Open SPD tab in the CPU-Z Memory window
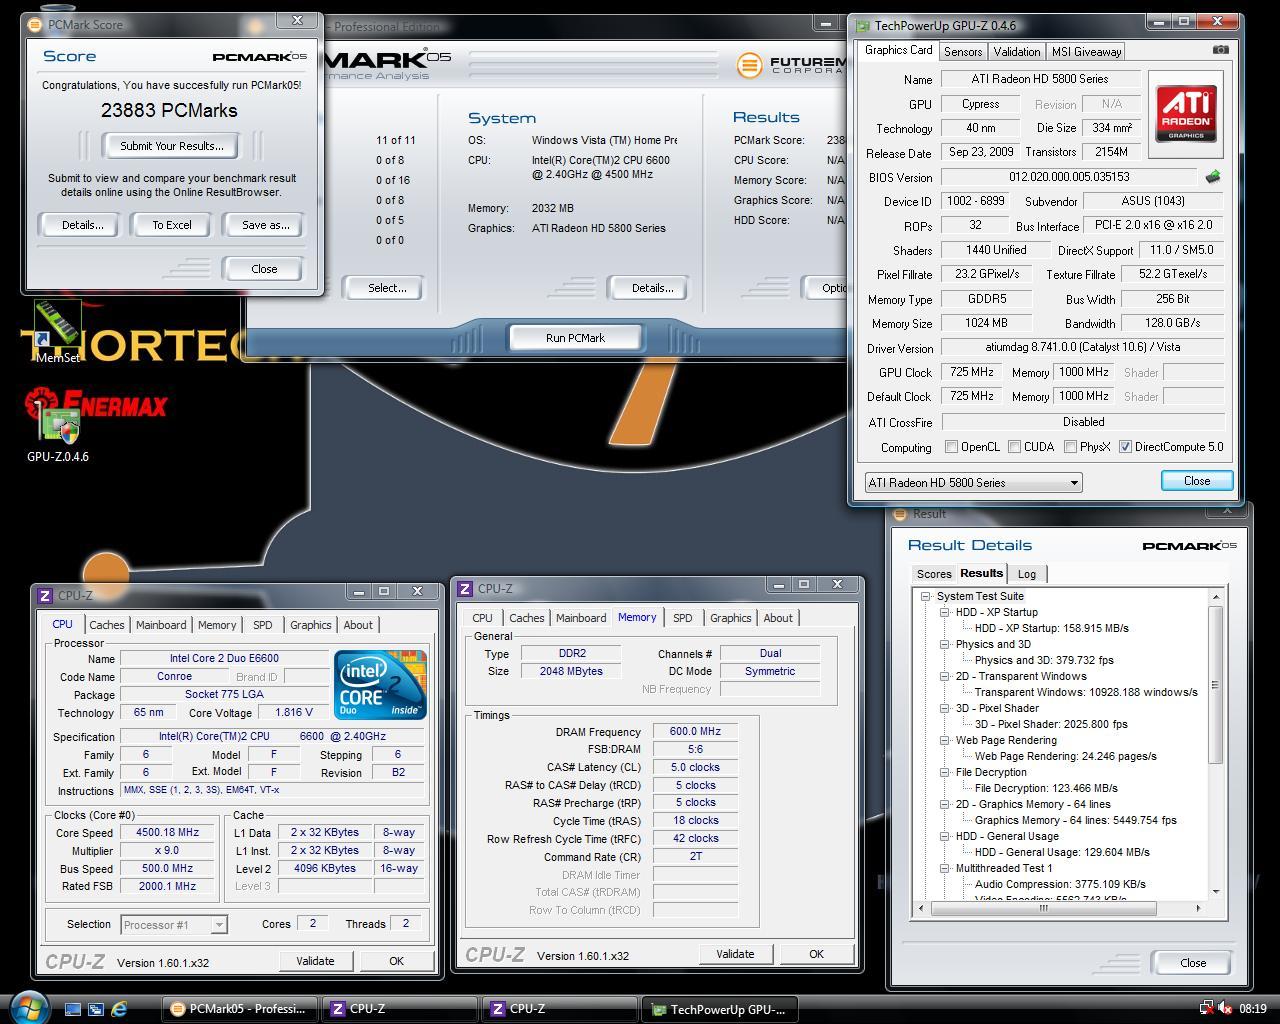The width and height of the screenshot is (1280, 1024). click(x=682, y=618)
